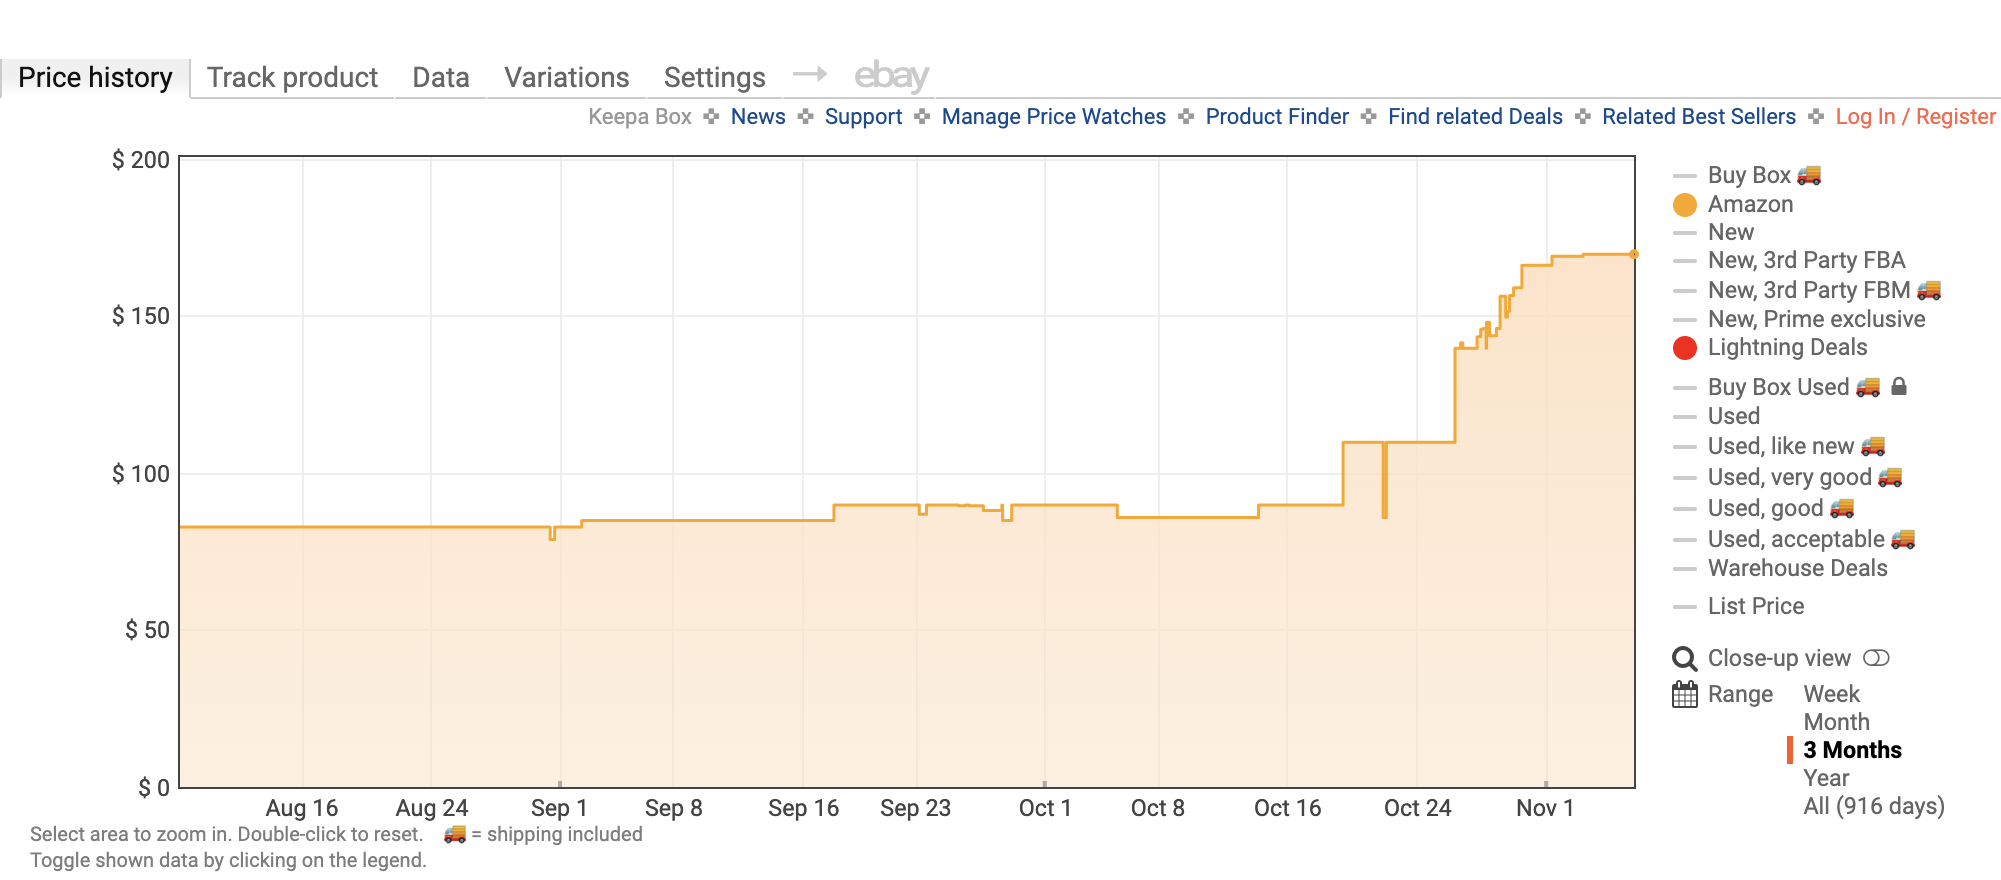The width and height of the screenshot is (2001, 880).
Task: Set range to All (916 days)
Action: coord(1874,806)
